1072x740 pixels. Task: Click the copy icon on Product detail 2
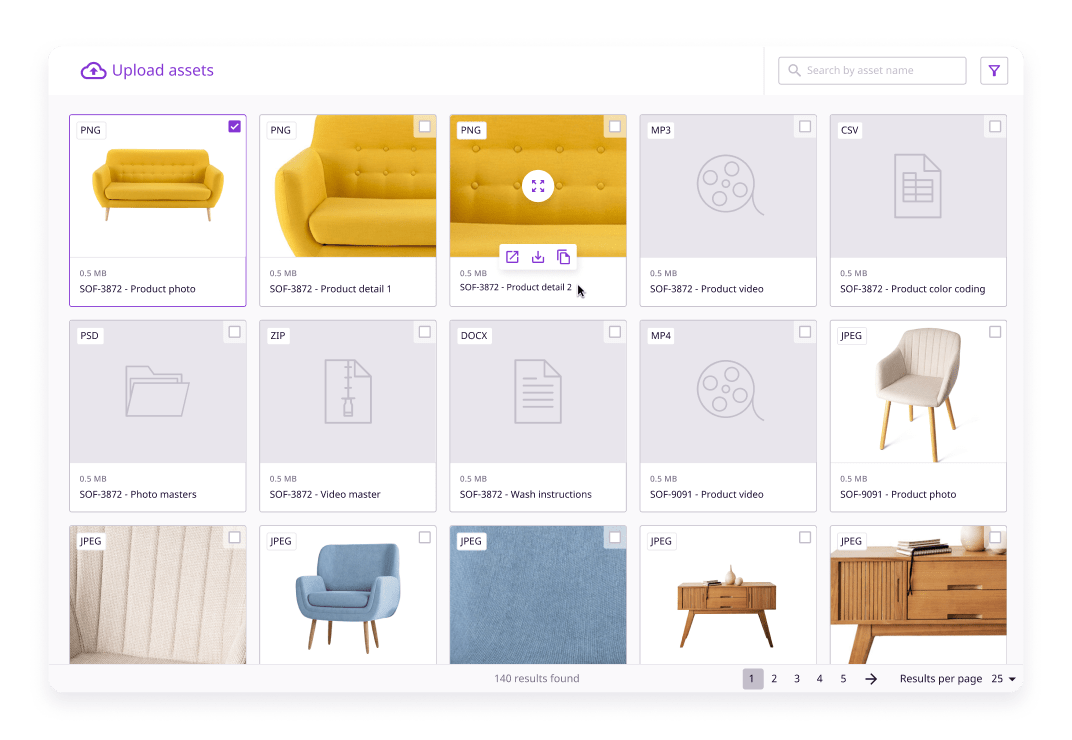pos(563,256)
